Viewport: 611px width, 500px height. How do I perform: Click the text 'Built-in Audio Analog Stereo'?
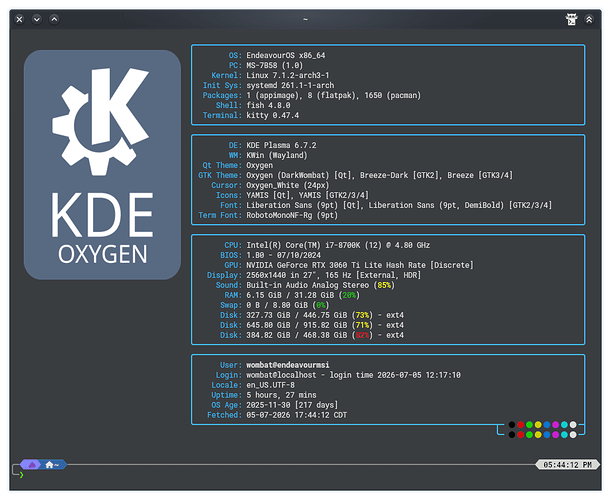(307, 285)
